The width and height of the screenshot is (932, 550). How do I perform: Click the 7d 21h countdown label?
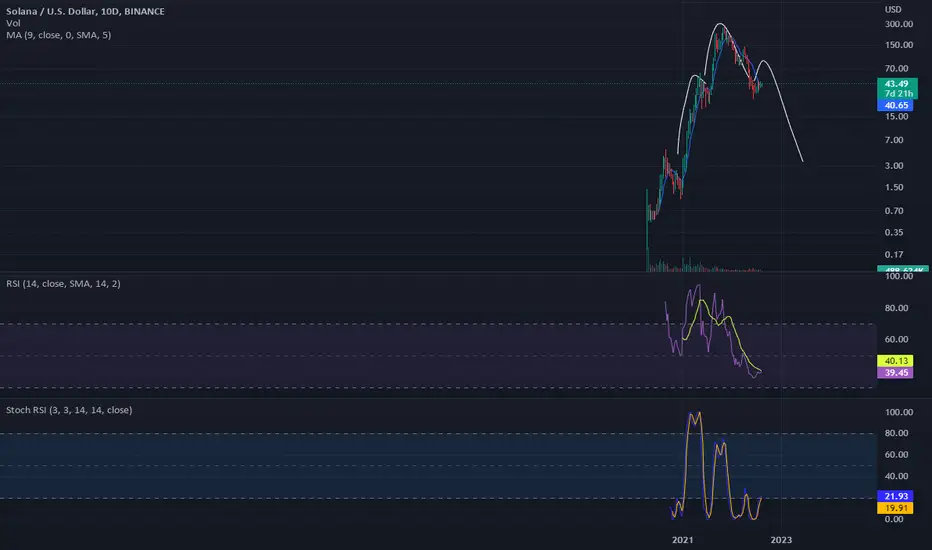coord(898,94)
